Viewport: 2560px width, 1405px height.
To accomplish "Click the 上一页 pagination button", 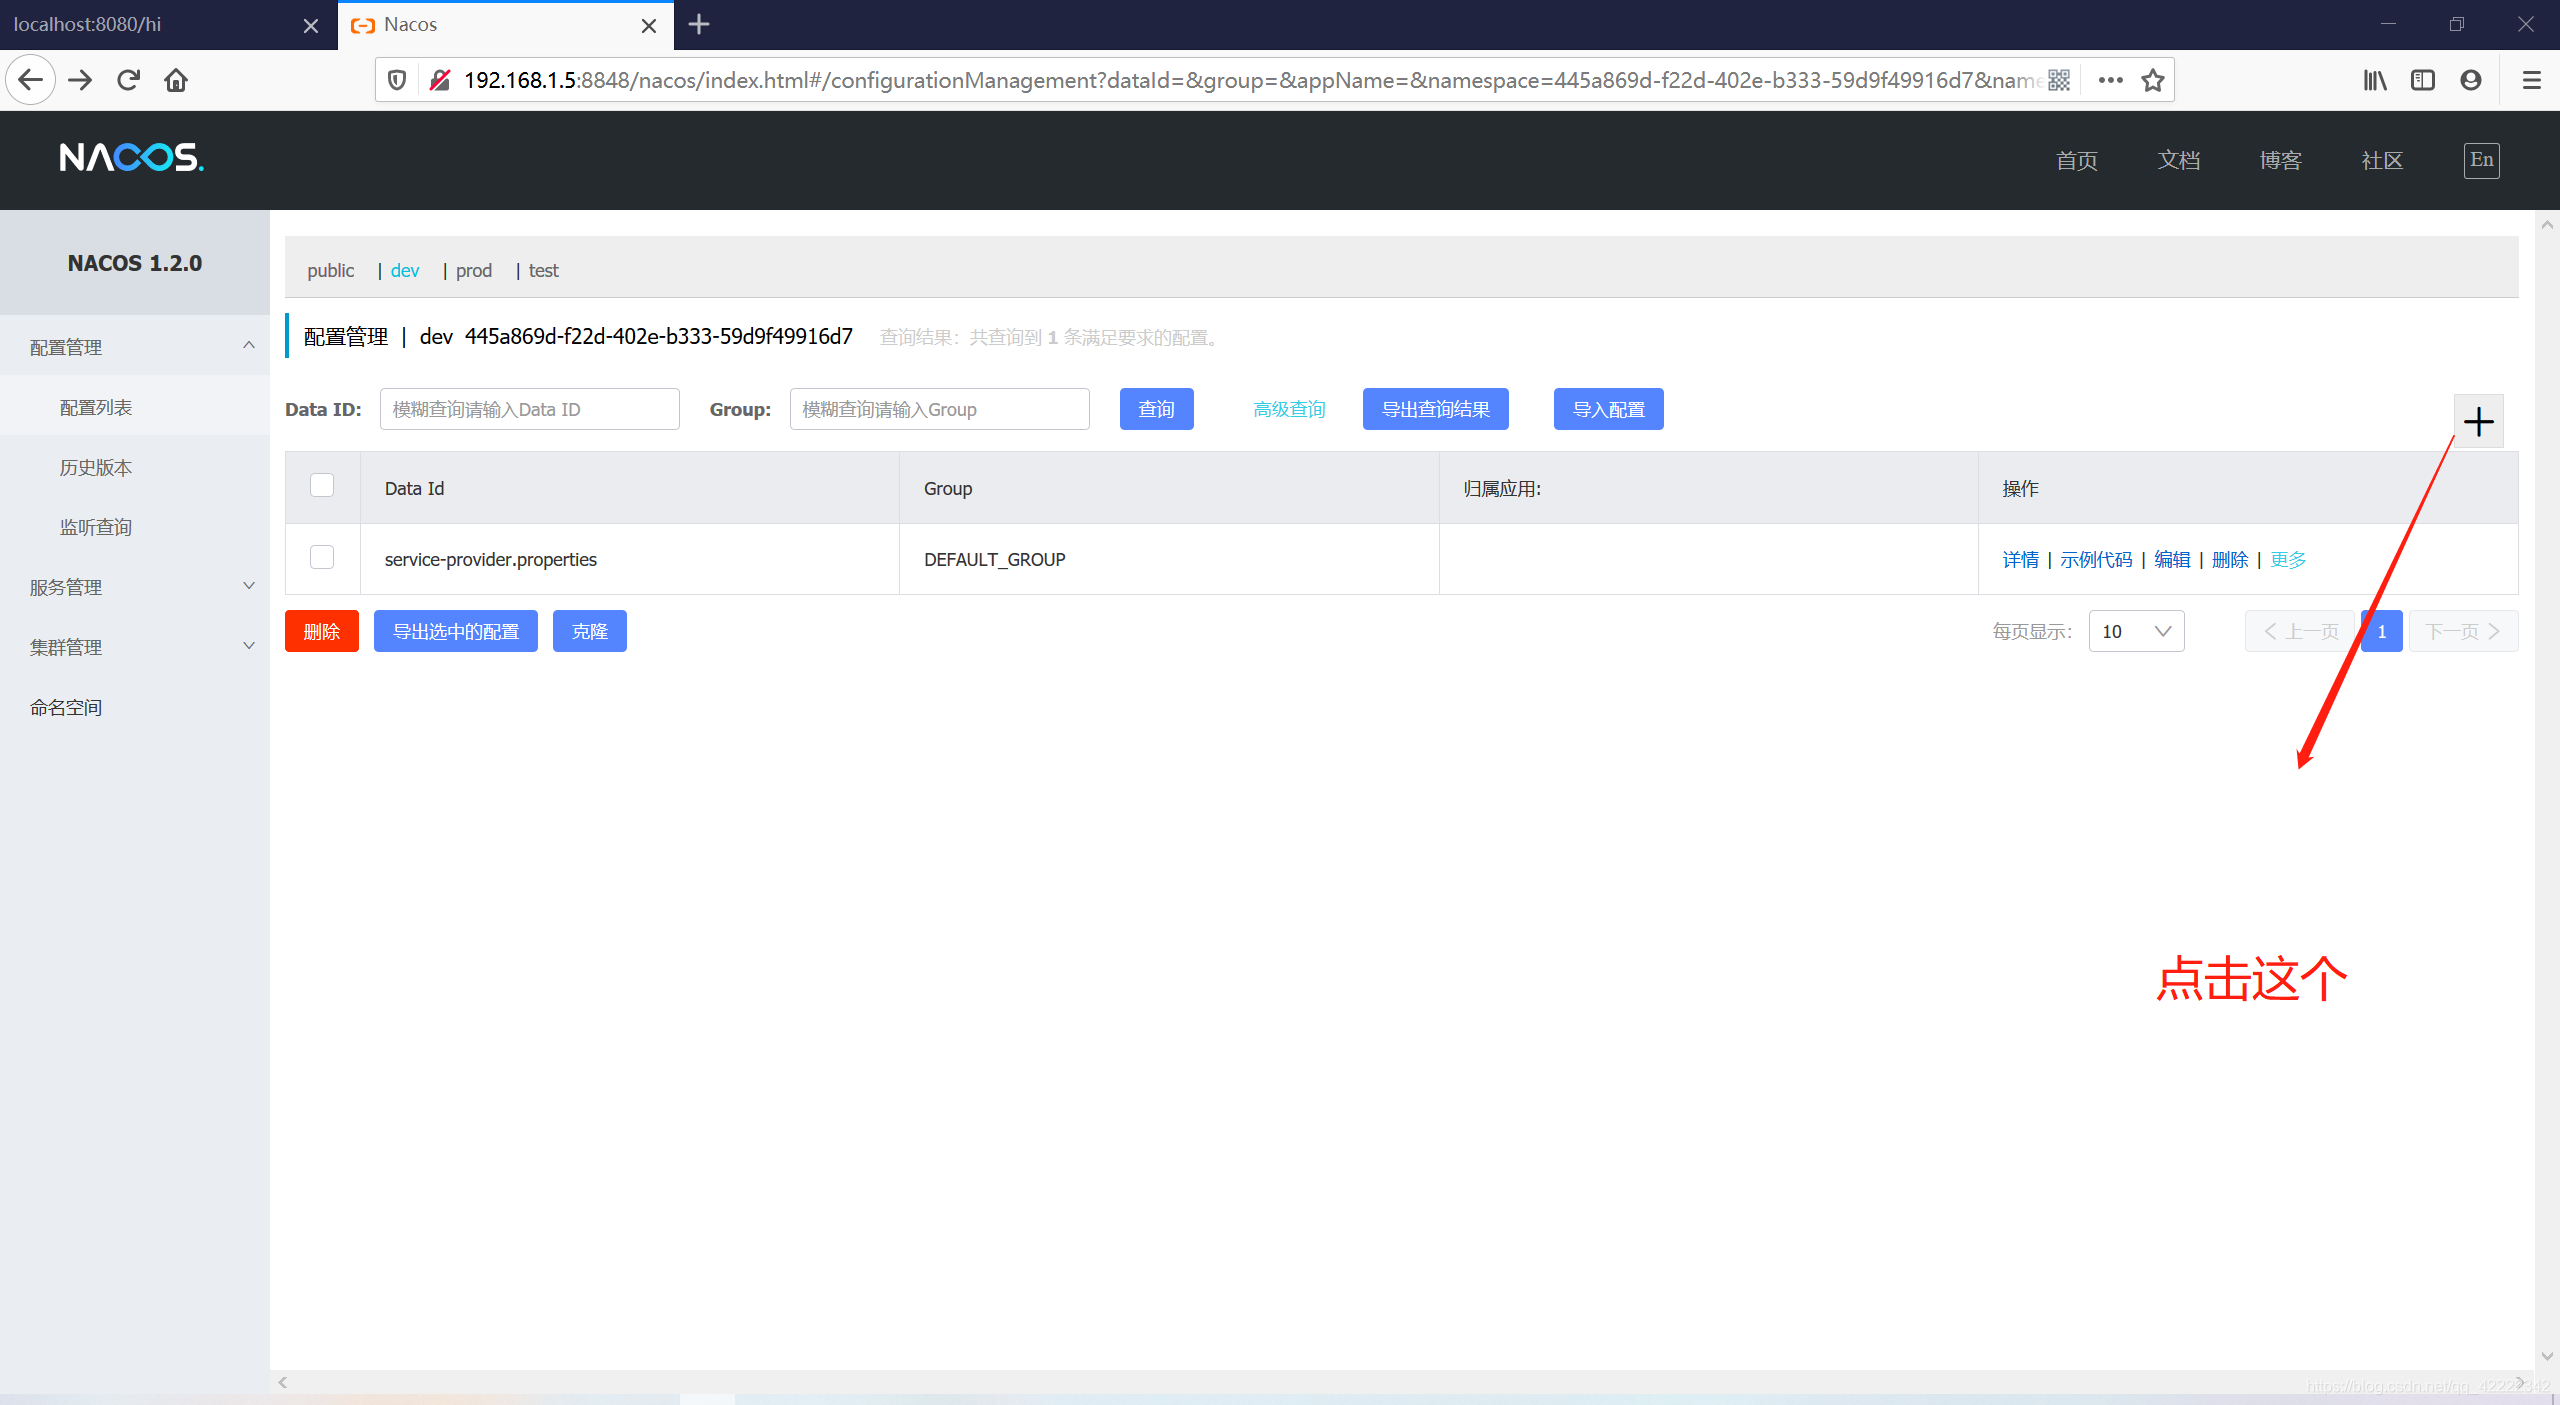I will [2300, 631].
